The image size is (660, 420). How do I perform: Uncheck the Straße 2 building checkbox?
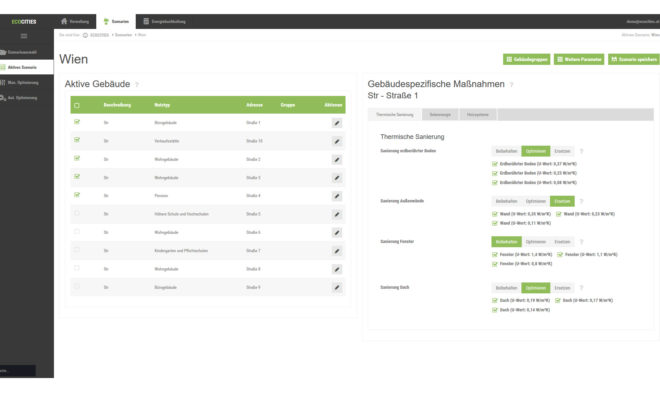(77, 159)
